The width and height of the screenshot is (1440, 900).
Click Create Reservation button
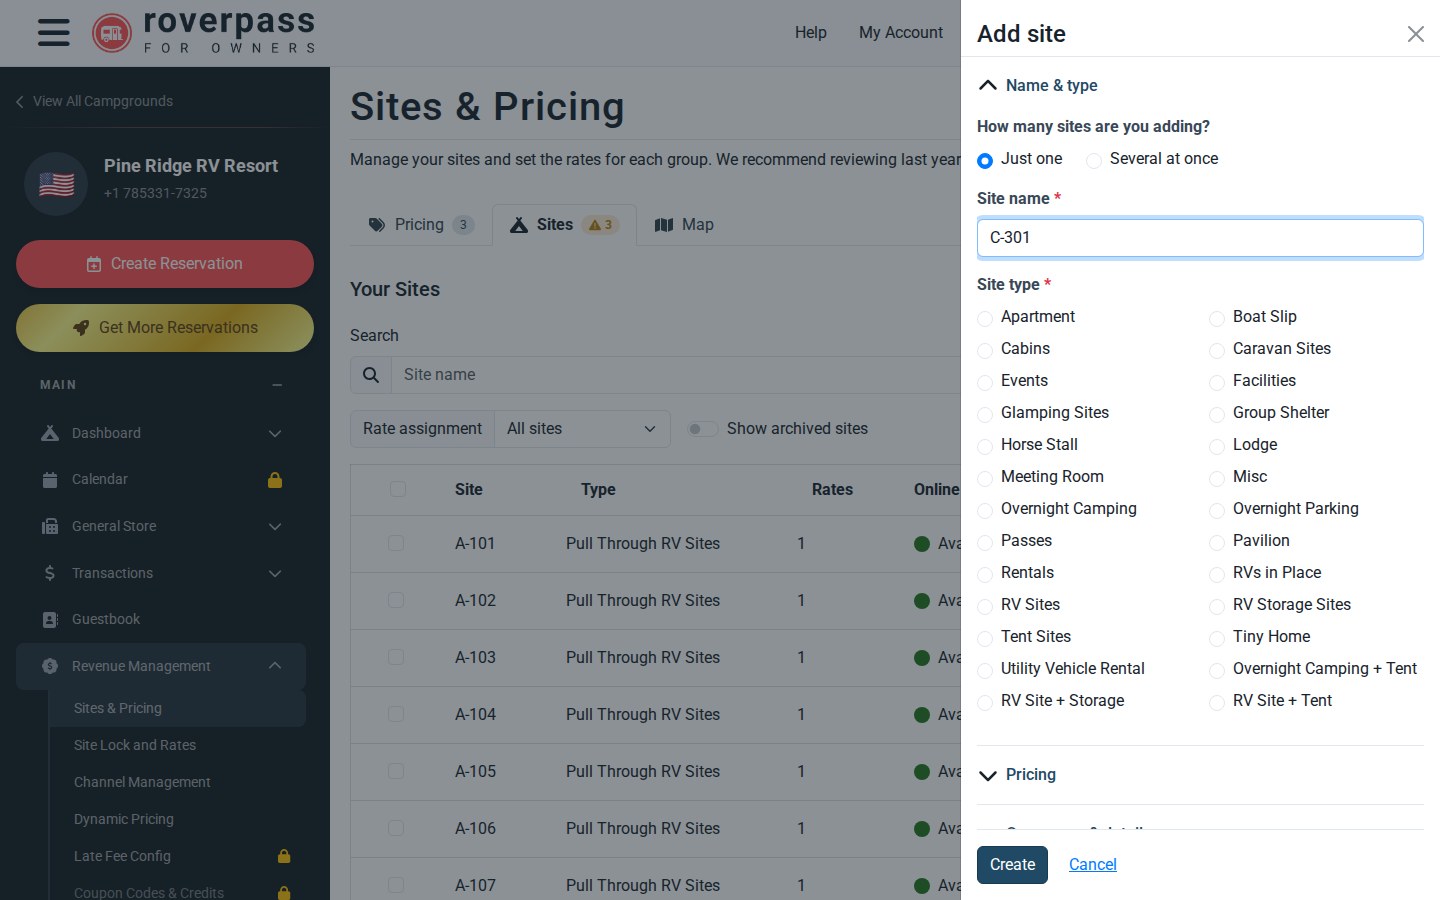165,264
